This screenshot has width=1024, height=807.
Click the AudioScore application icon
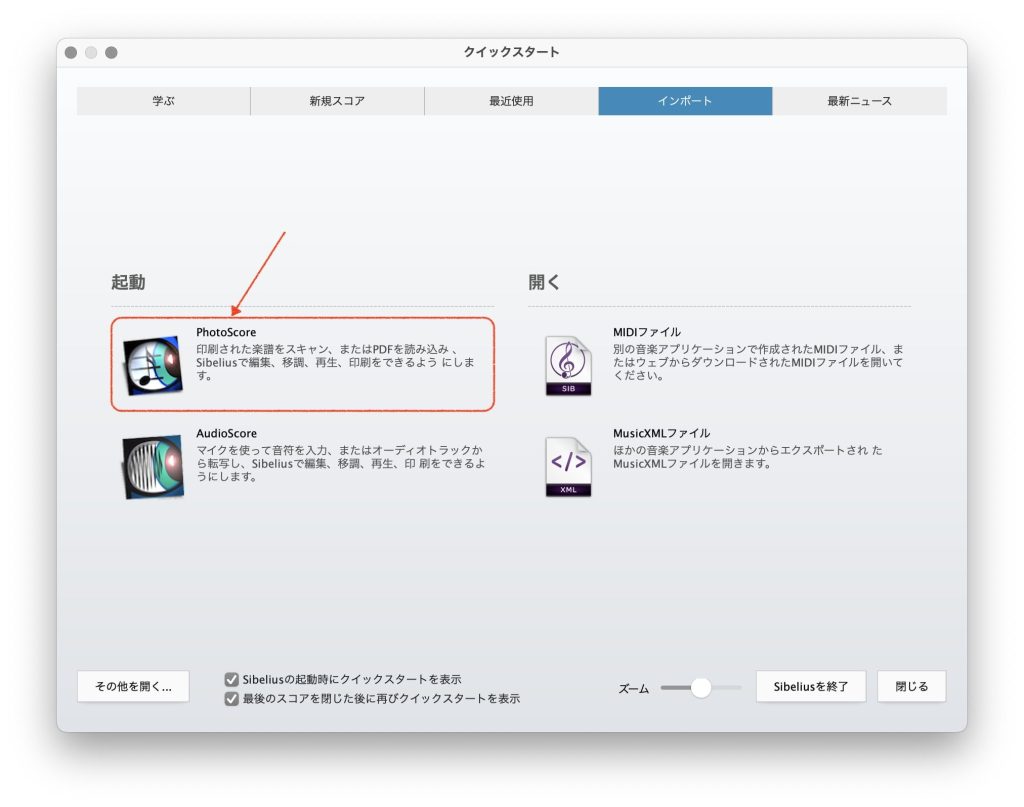click(152, 467)
